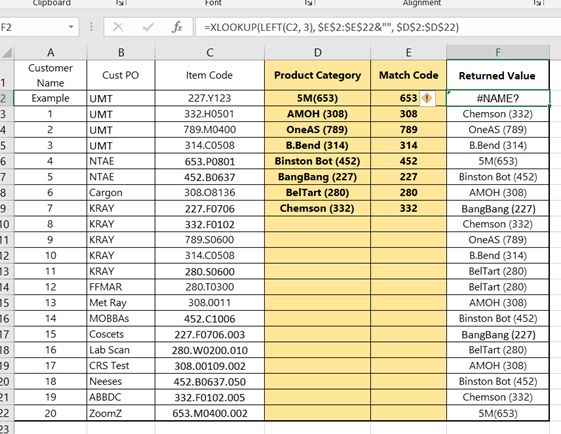Click the Product Category header cell
The width and height of the screenshot is (561, 434).
(317, 75)
